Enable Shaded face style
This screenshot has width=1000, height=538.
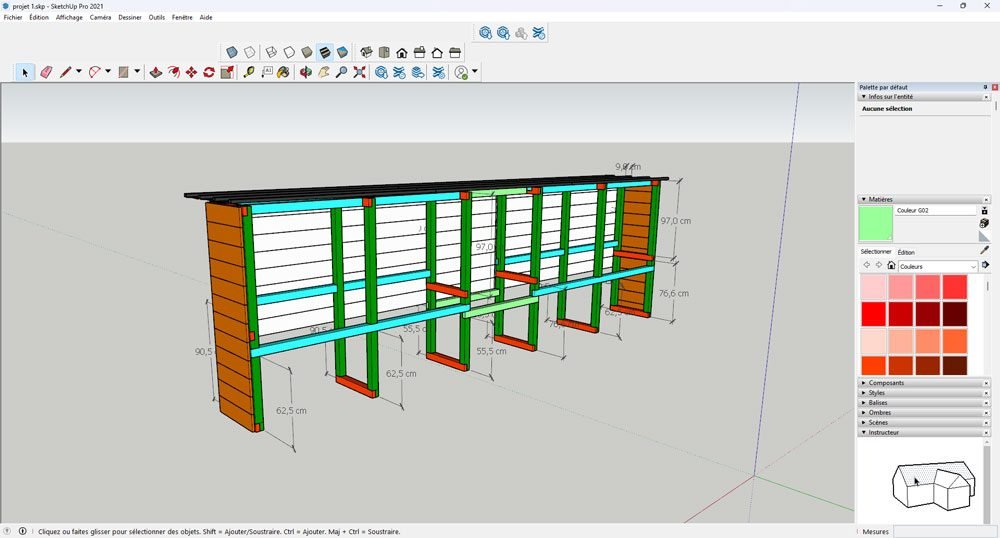(307, 52)
